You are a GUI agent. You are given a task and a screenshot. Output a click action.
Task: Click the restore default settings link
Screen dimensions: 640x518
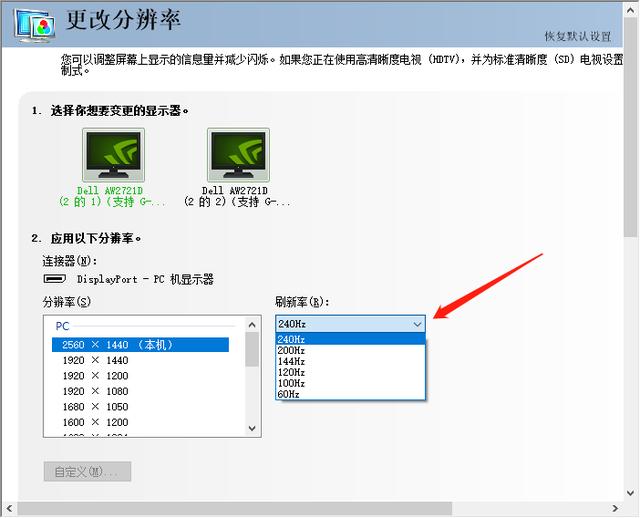[578, 36]
